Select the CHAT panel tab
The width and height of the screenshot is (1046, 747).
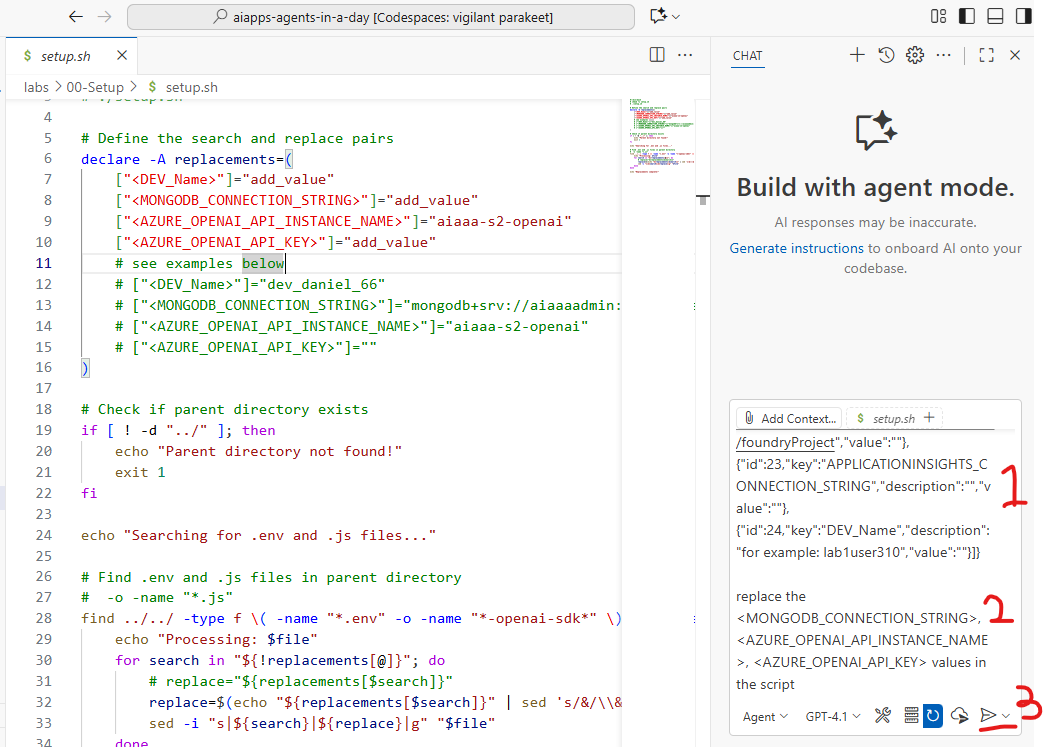[747, 56]
